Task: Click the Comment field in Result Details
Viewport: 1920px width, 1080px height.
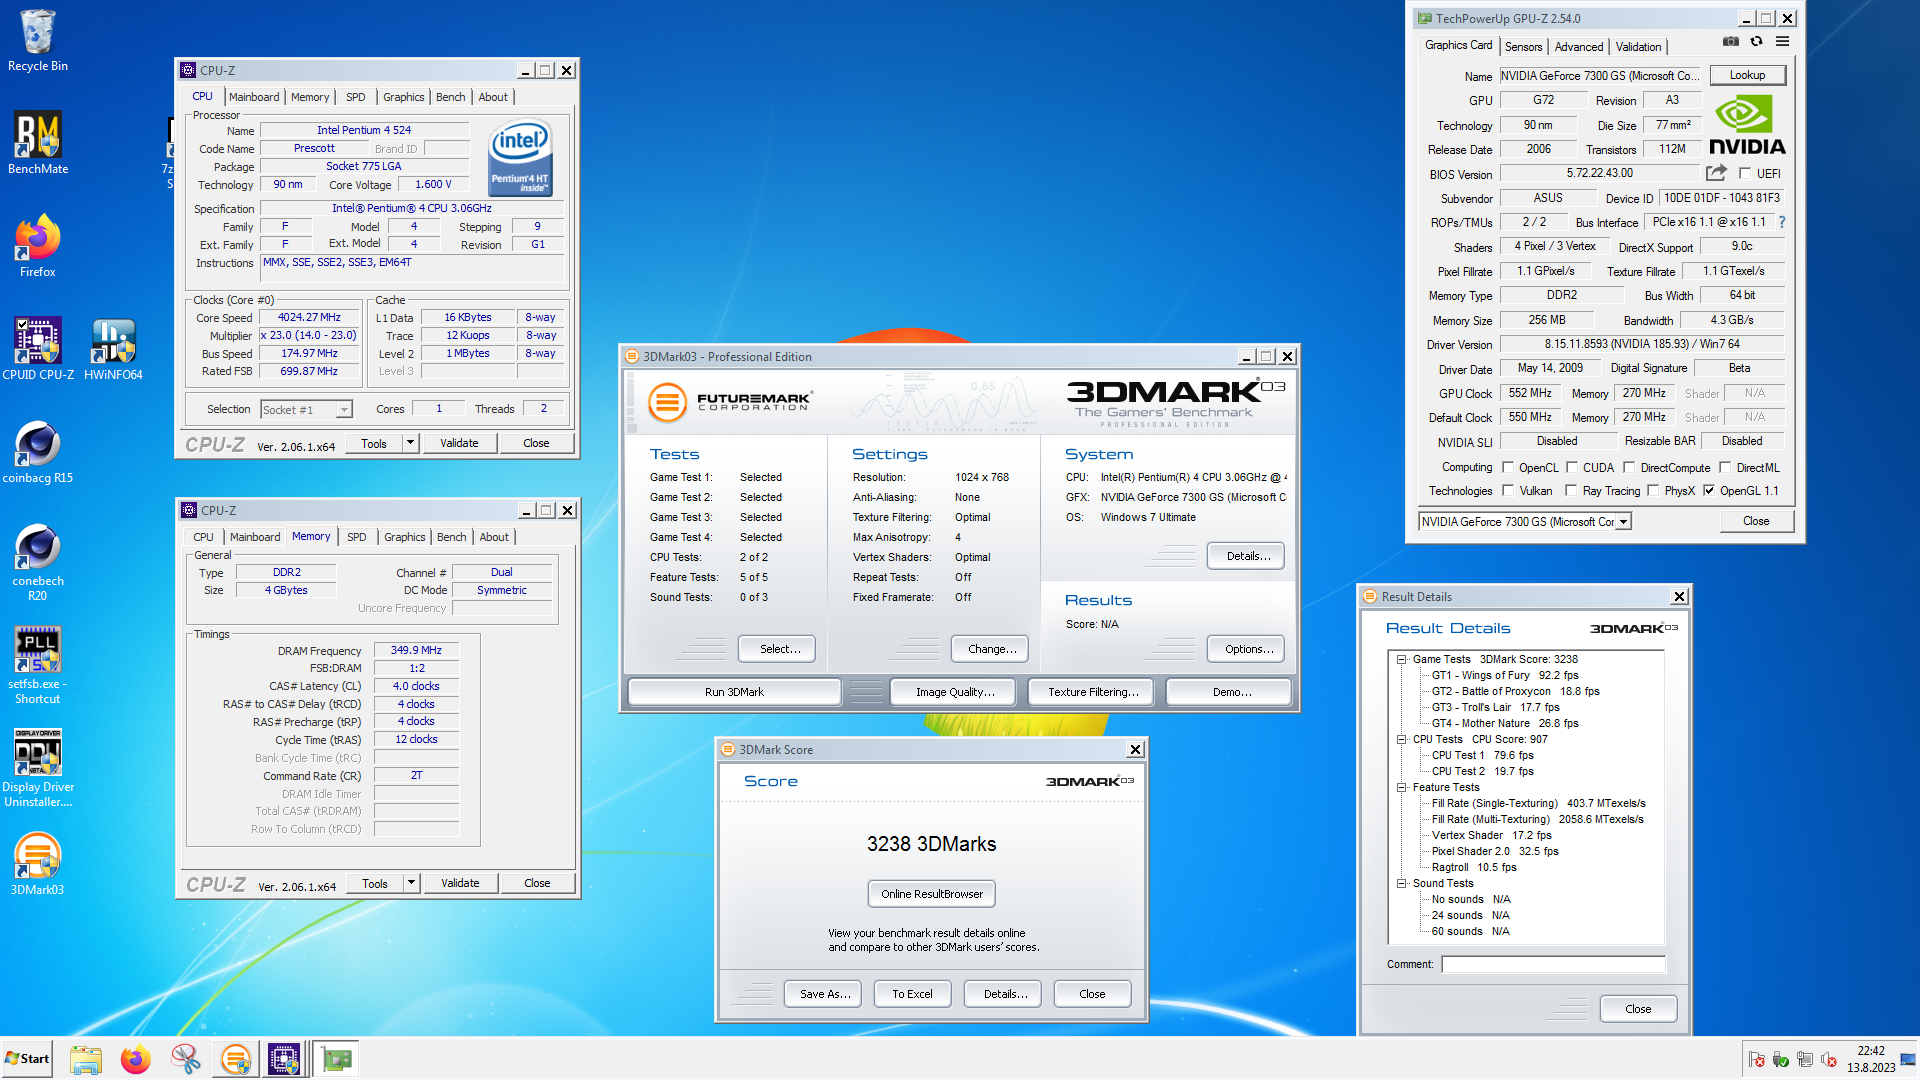Action: click(x=1553, y=964)
